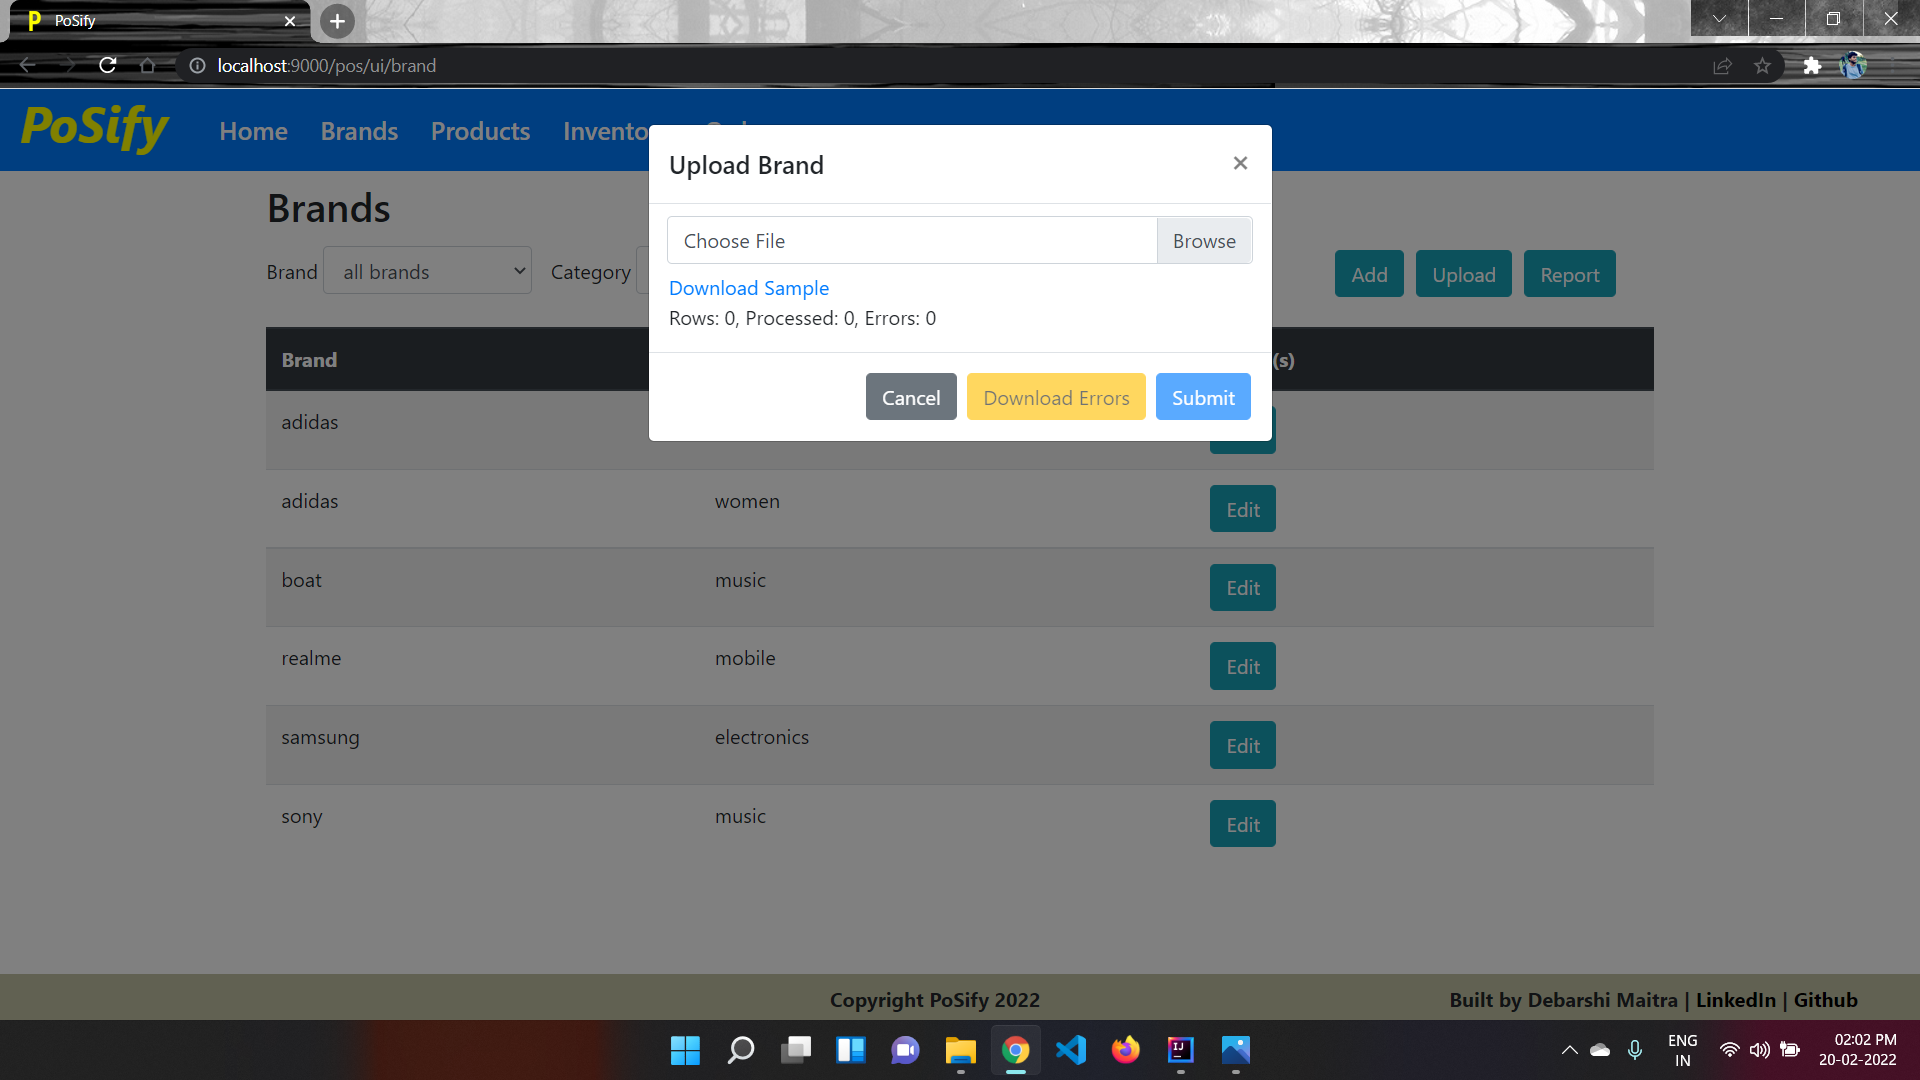
Task: Open Visual Studio Code from taskbar
Action: click(1070, 1050)
